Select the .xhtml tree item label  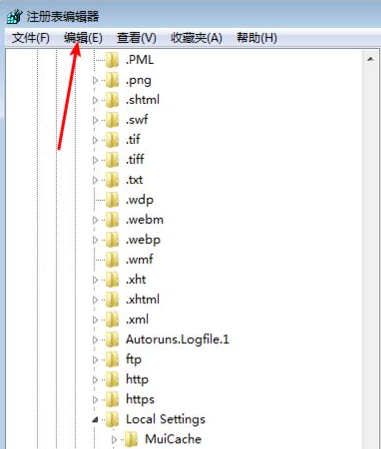pyautogui.click(x=143, y=299)
